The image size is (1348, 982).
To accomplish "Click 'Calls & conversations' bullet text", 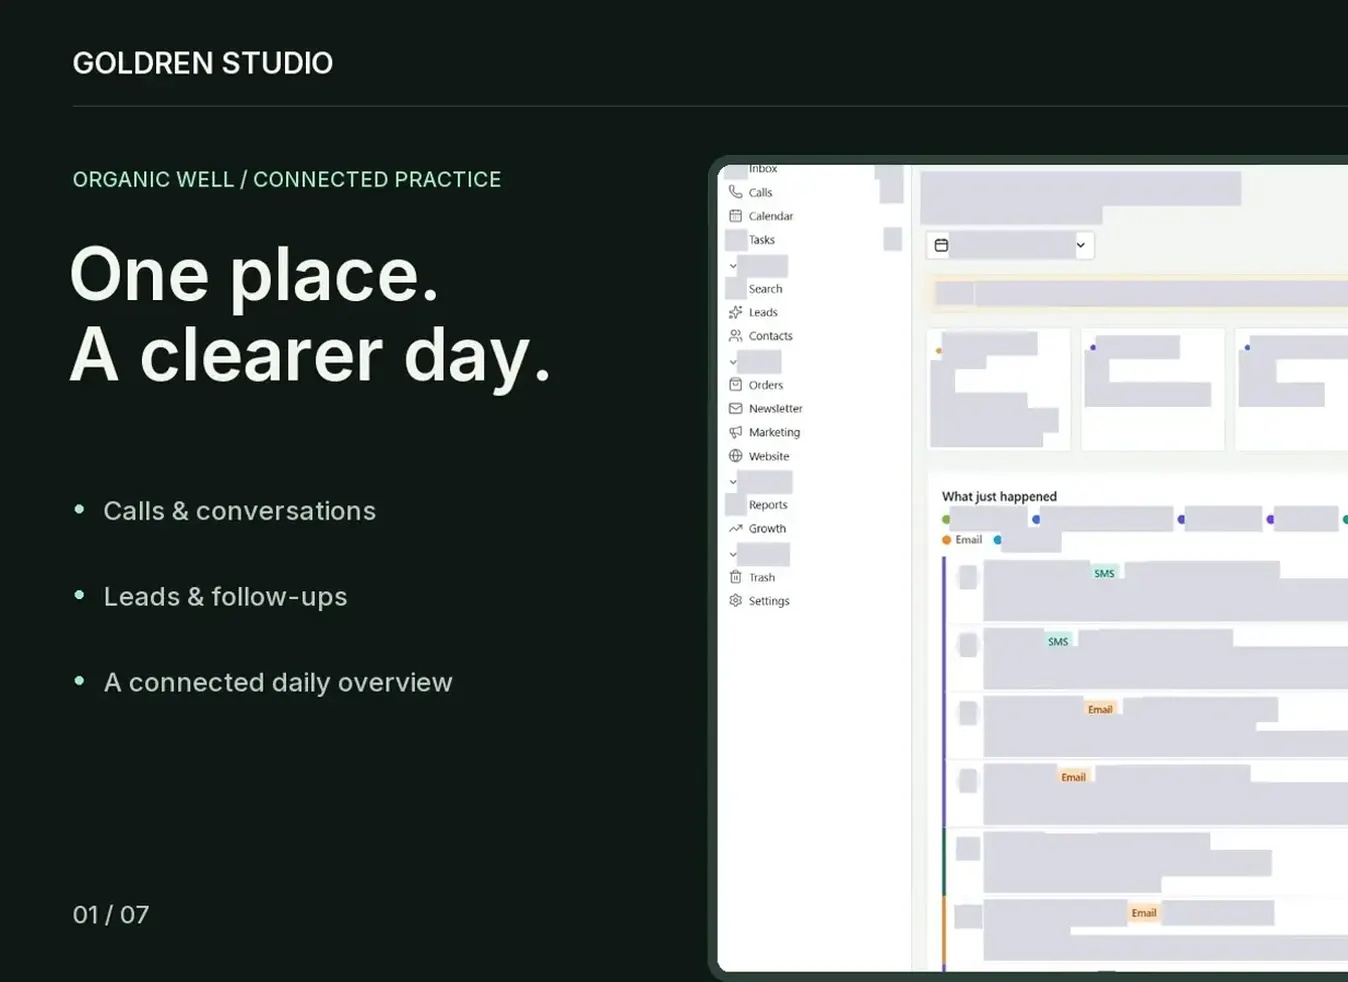I will click(240, 511).
